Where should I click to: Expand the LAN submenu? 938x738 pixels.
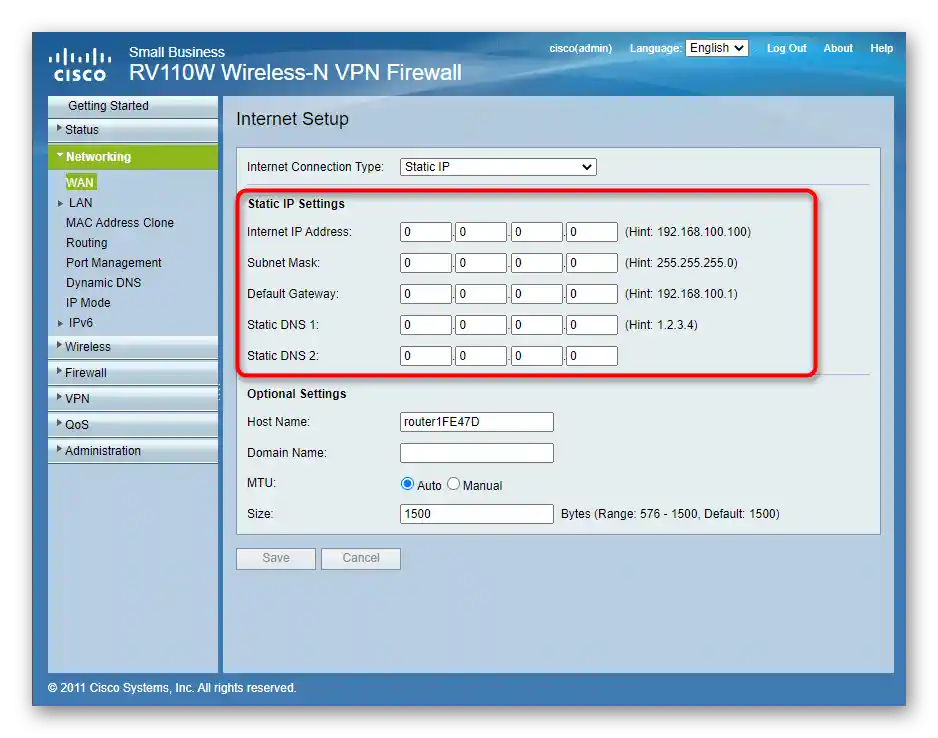tap(80, 203)
